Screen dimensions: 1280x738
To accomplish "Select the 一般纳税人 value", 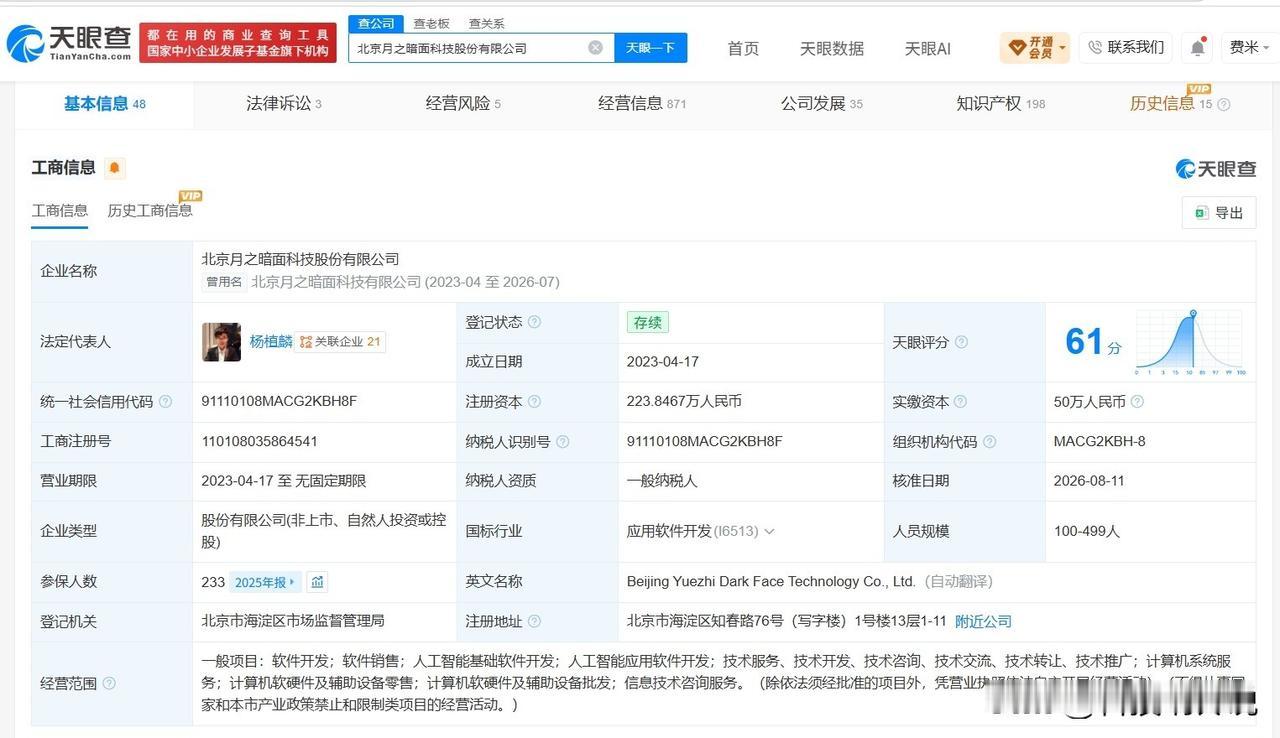I will [x=662, y=481].
